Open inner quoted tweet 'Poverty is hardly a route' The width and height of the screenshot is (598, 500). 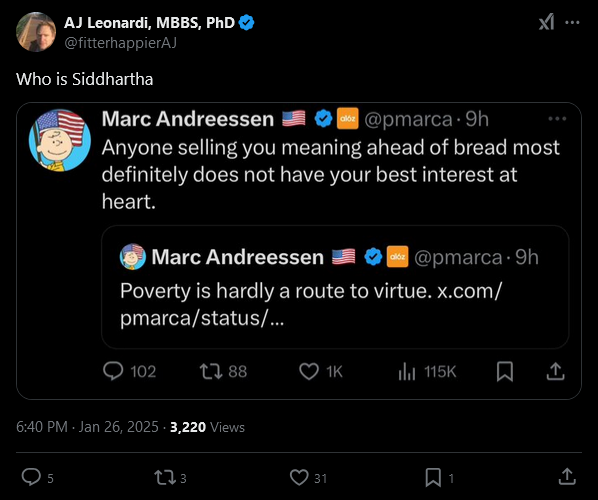335,287
